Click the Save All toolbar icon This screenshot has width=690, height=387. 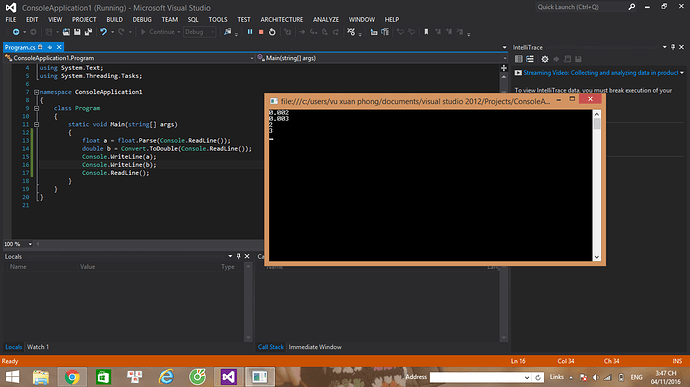click(x=88, y=32)
